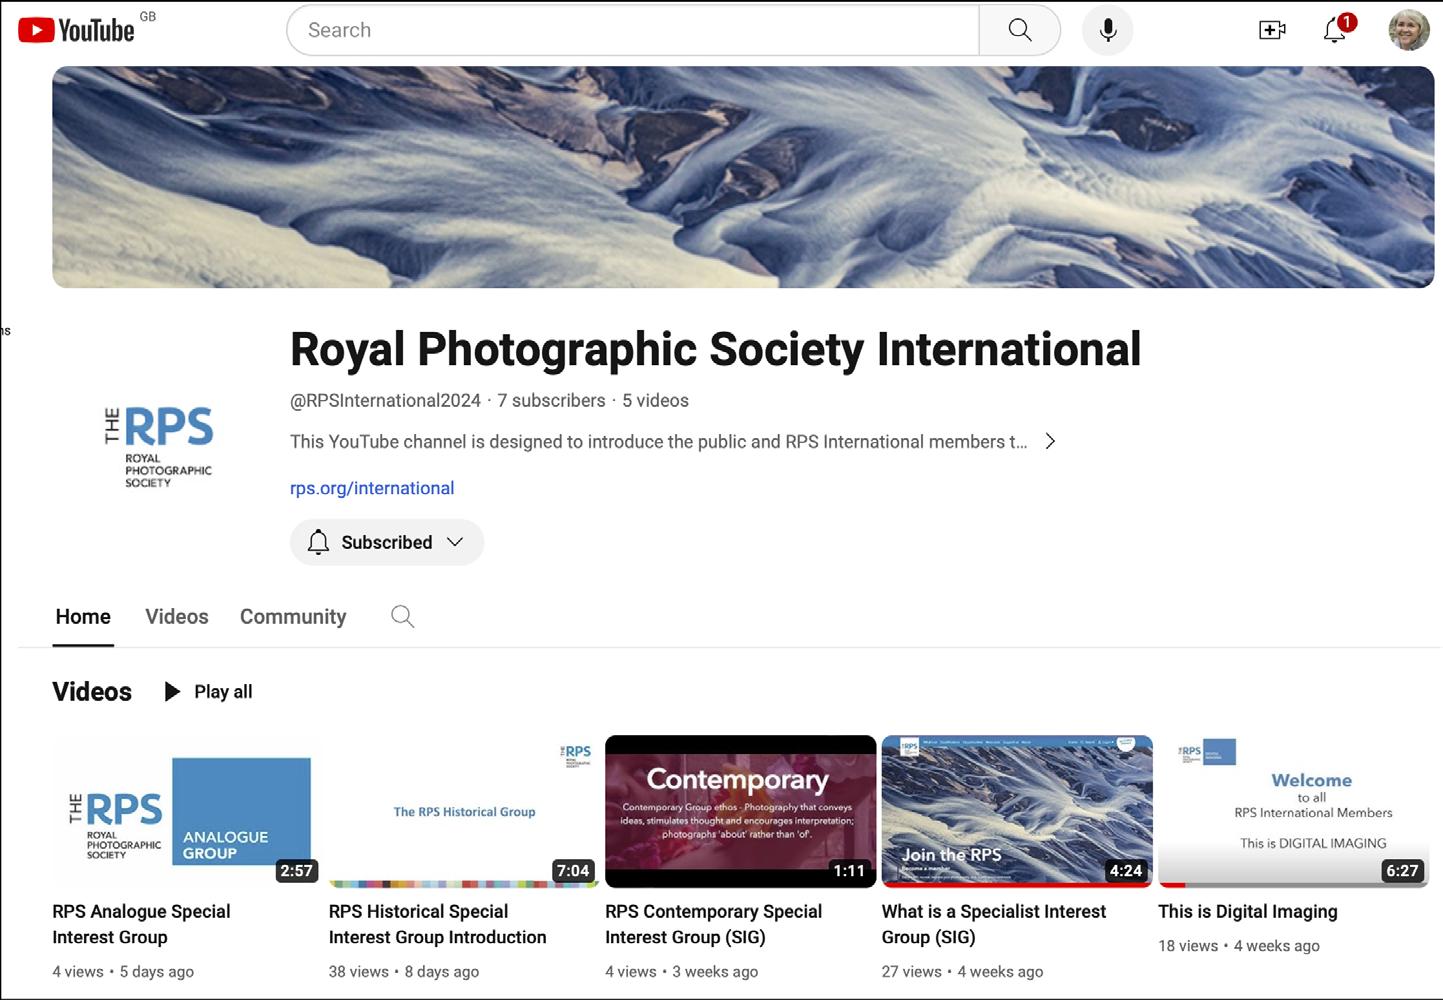Click into the YouTube search field
Viewport: 1443px width, 1000px height.
coord(633,30)
